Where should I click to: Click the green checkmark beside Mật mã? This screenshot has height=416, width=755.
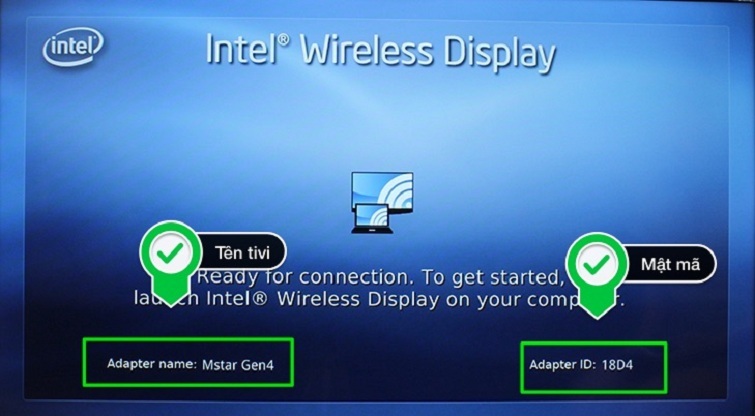coord(597,264)
